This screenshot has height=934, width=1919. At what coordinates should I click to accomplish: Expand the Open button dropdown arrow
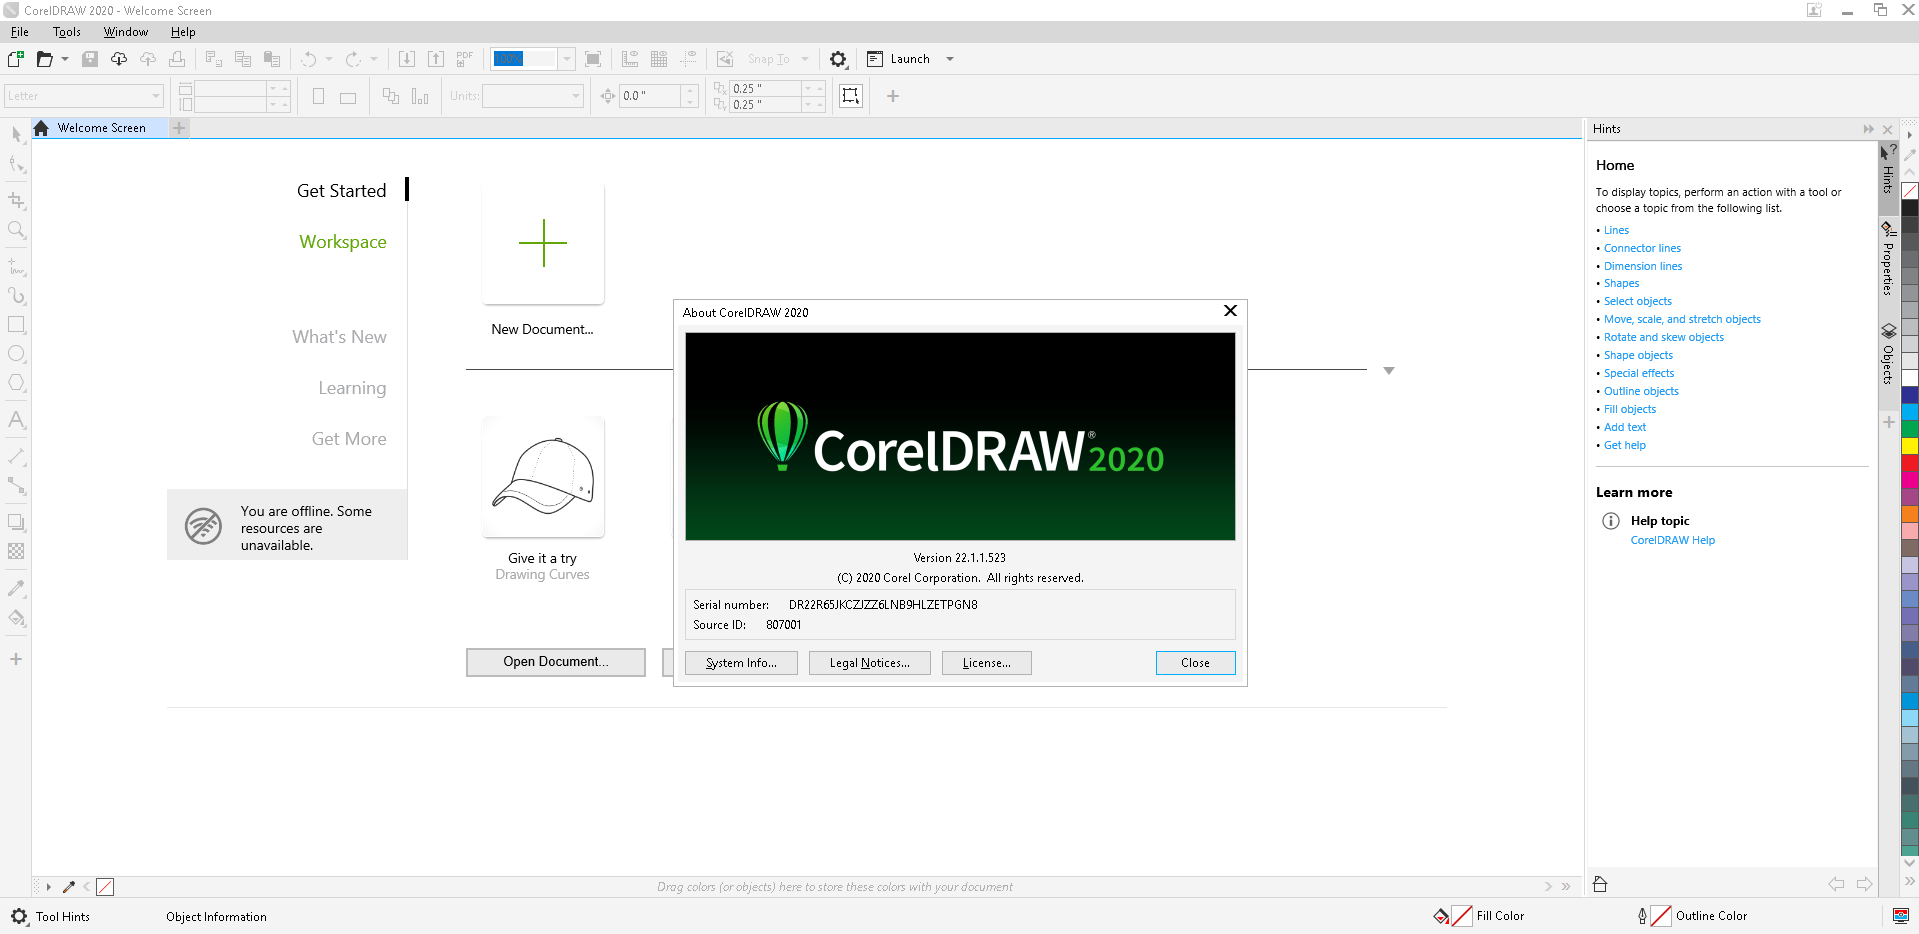[65, 59]
